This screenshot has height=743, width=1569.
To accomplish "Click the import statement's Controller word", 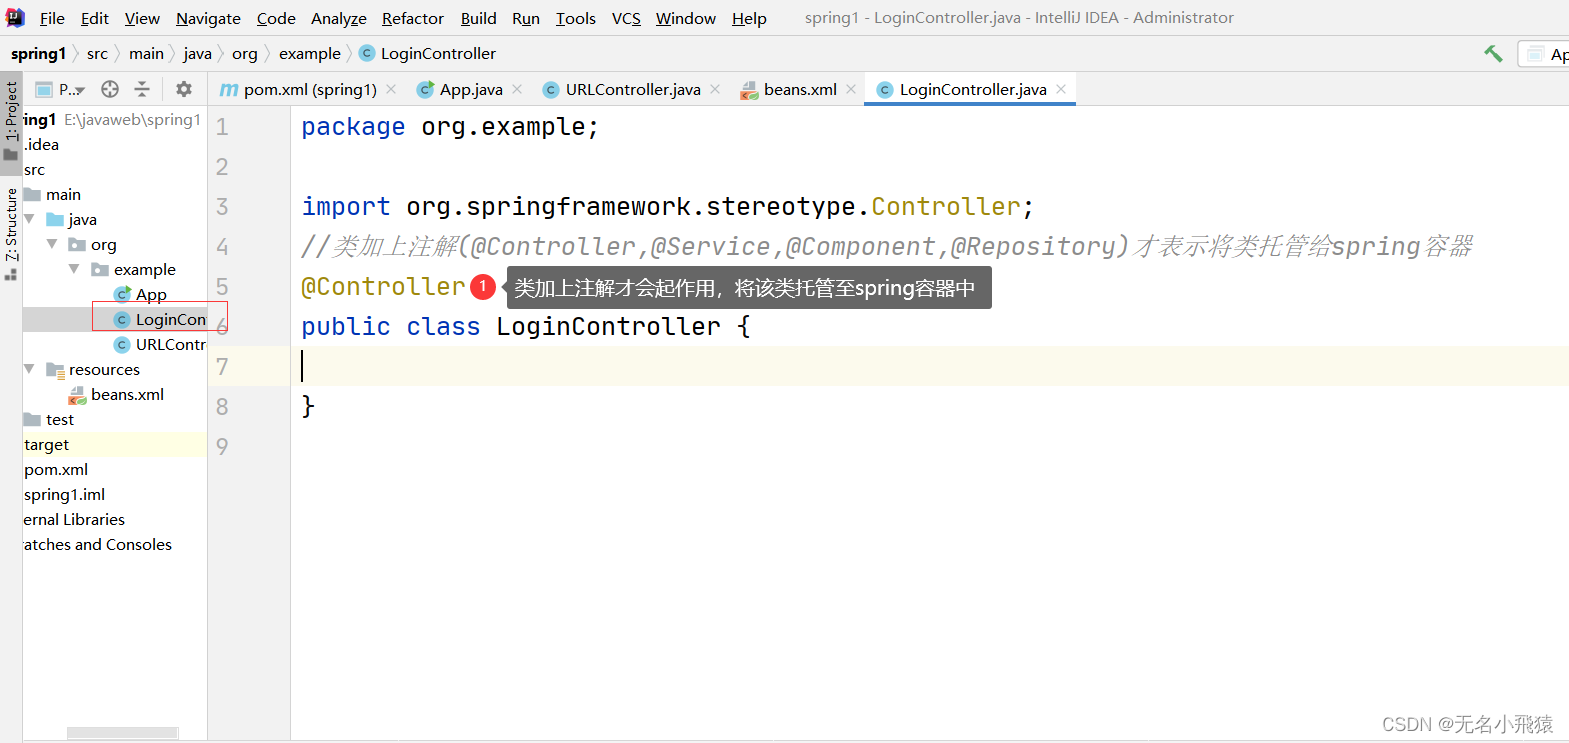I will tap(945, 207).
